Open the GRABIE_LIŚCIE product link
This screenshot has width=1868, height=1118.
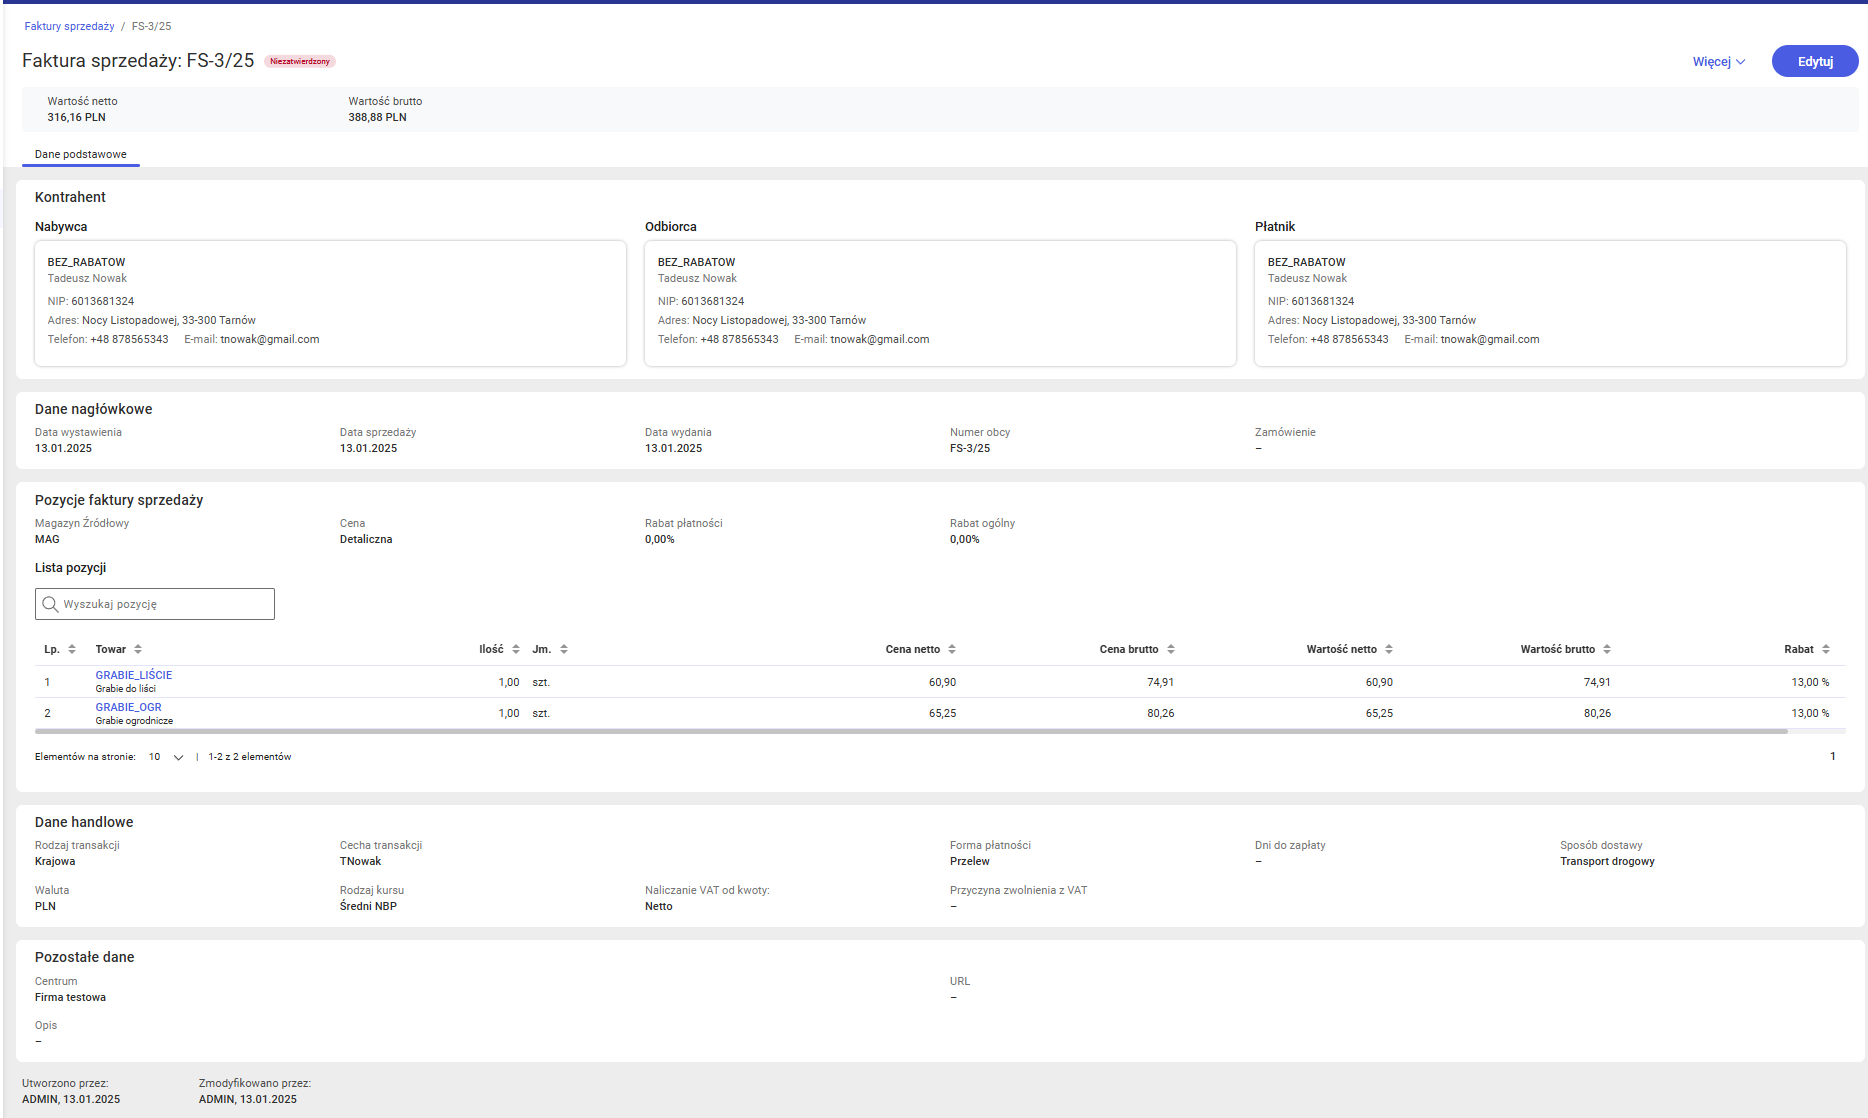pos(134,675)
